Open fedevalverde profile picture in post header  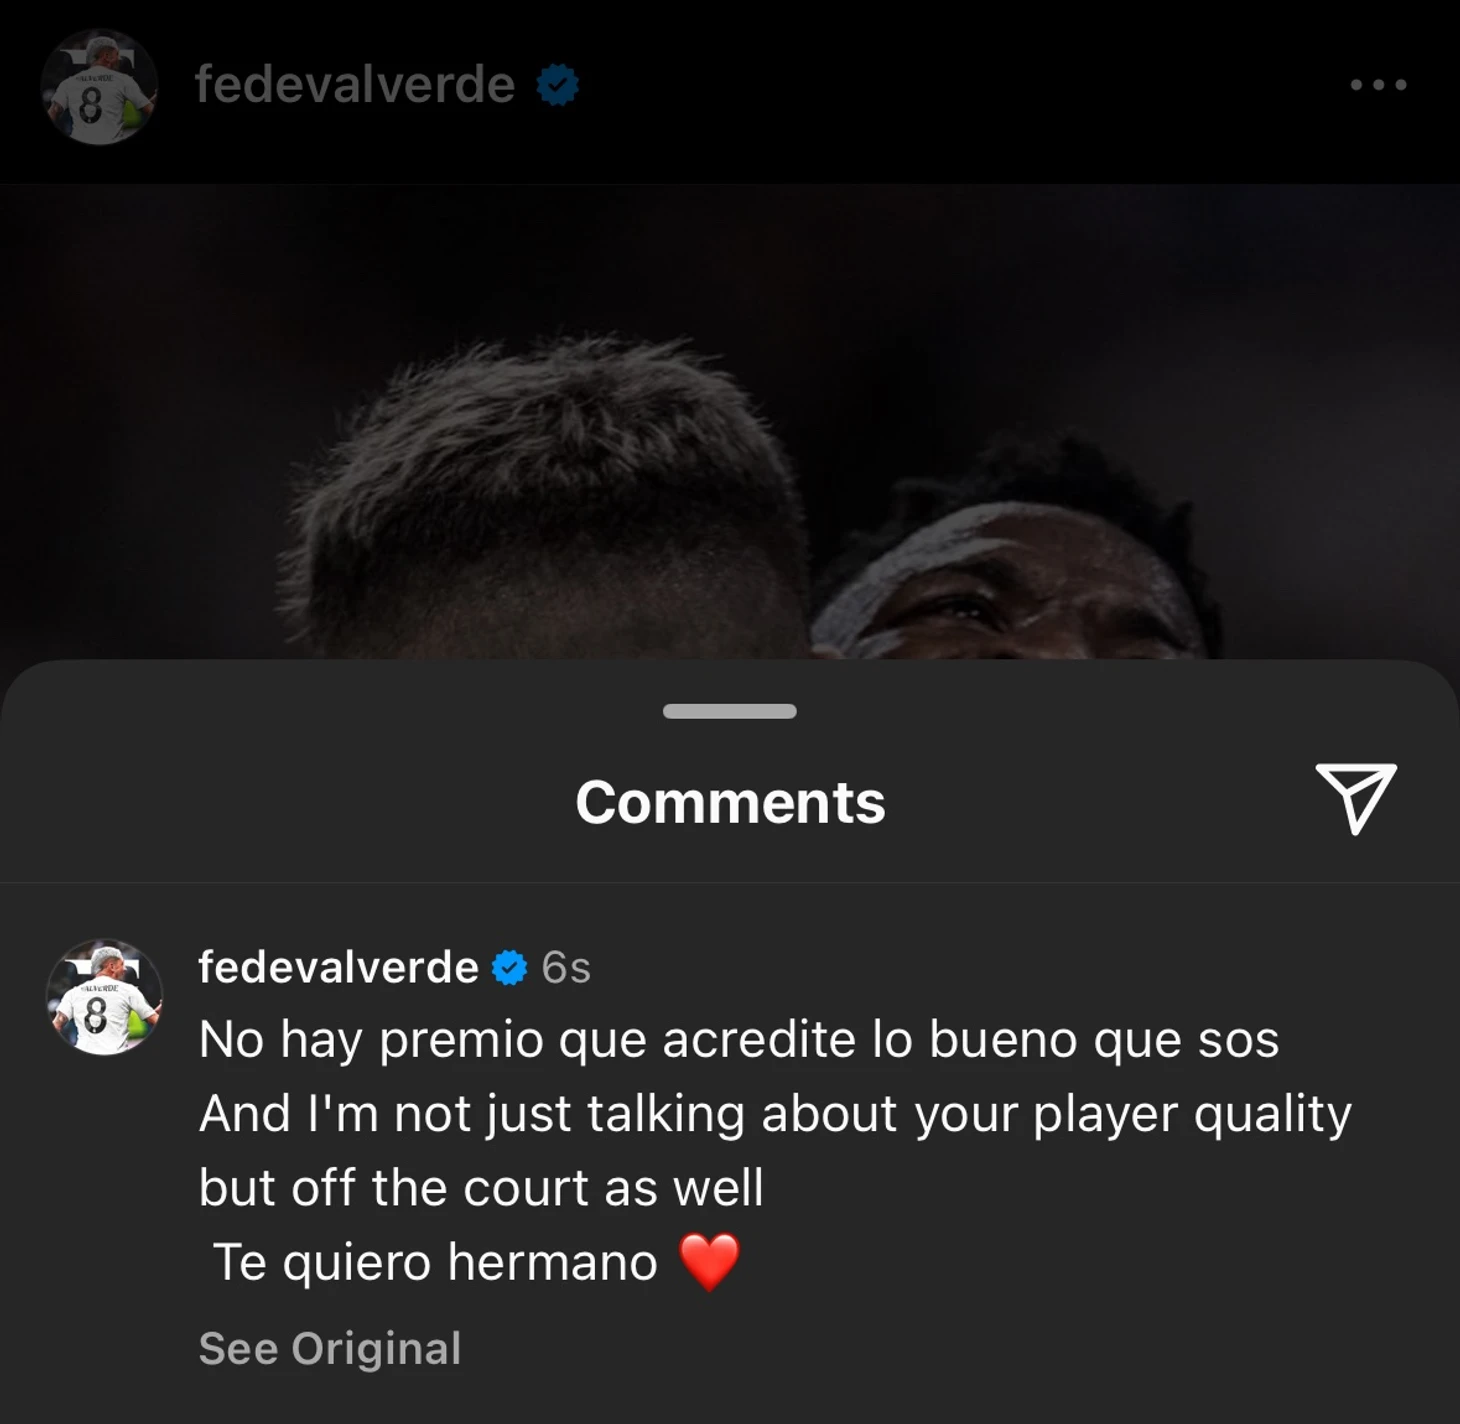pos(99,87)
